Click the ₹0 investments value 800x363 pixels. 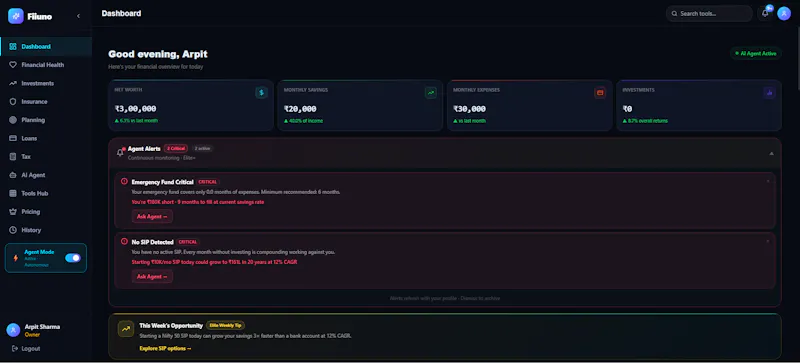[627, 109]
